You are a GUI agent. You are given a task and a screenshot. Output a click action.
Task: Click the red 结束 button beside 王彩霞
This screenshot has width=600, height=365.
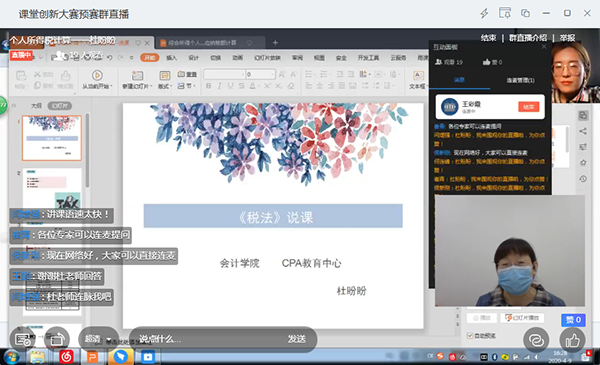(x=529, y=107)
